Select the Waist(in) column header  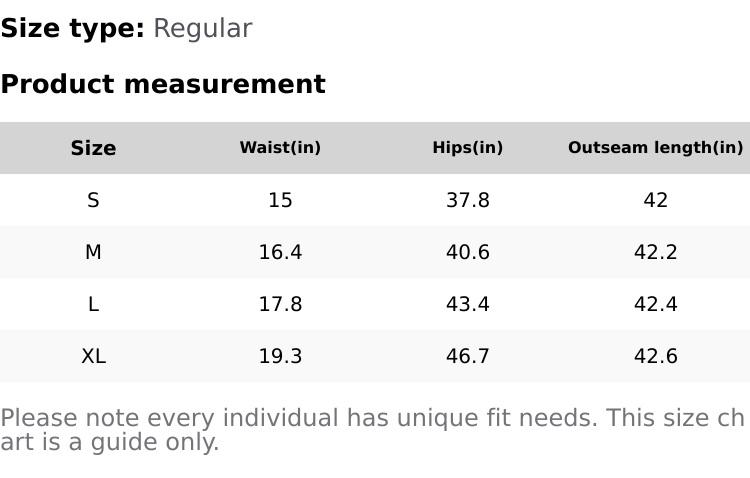[x=280, y=148]
